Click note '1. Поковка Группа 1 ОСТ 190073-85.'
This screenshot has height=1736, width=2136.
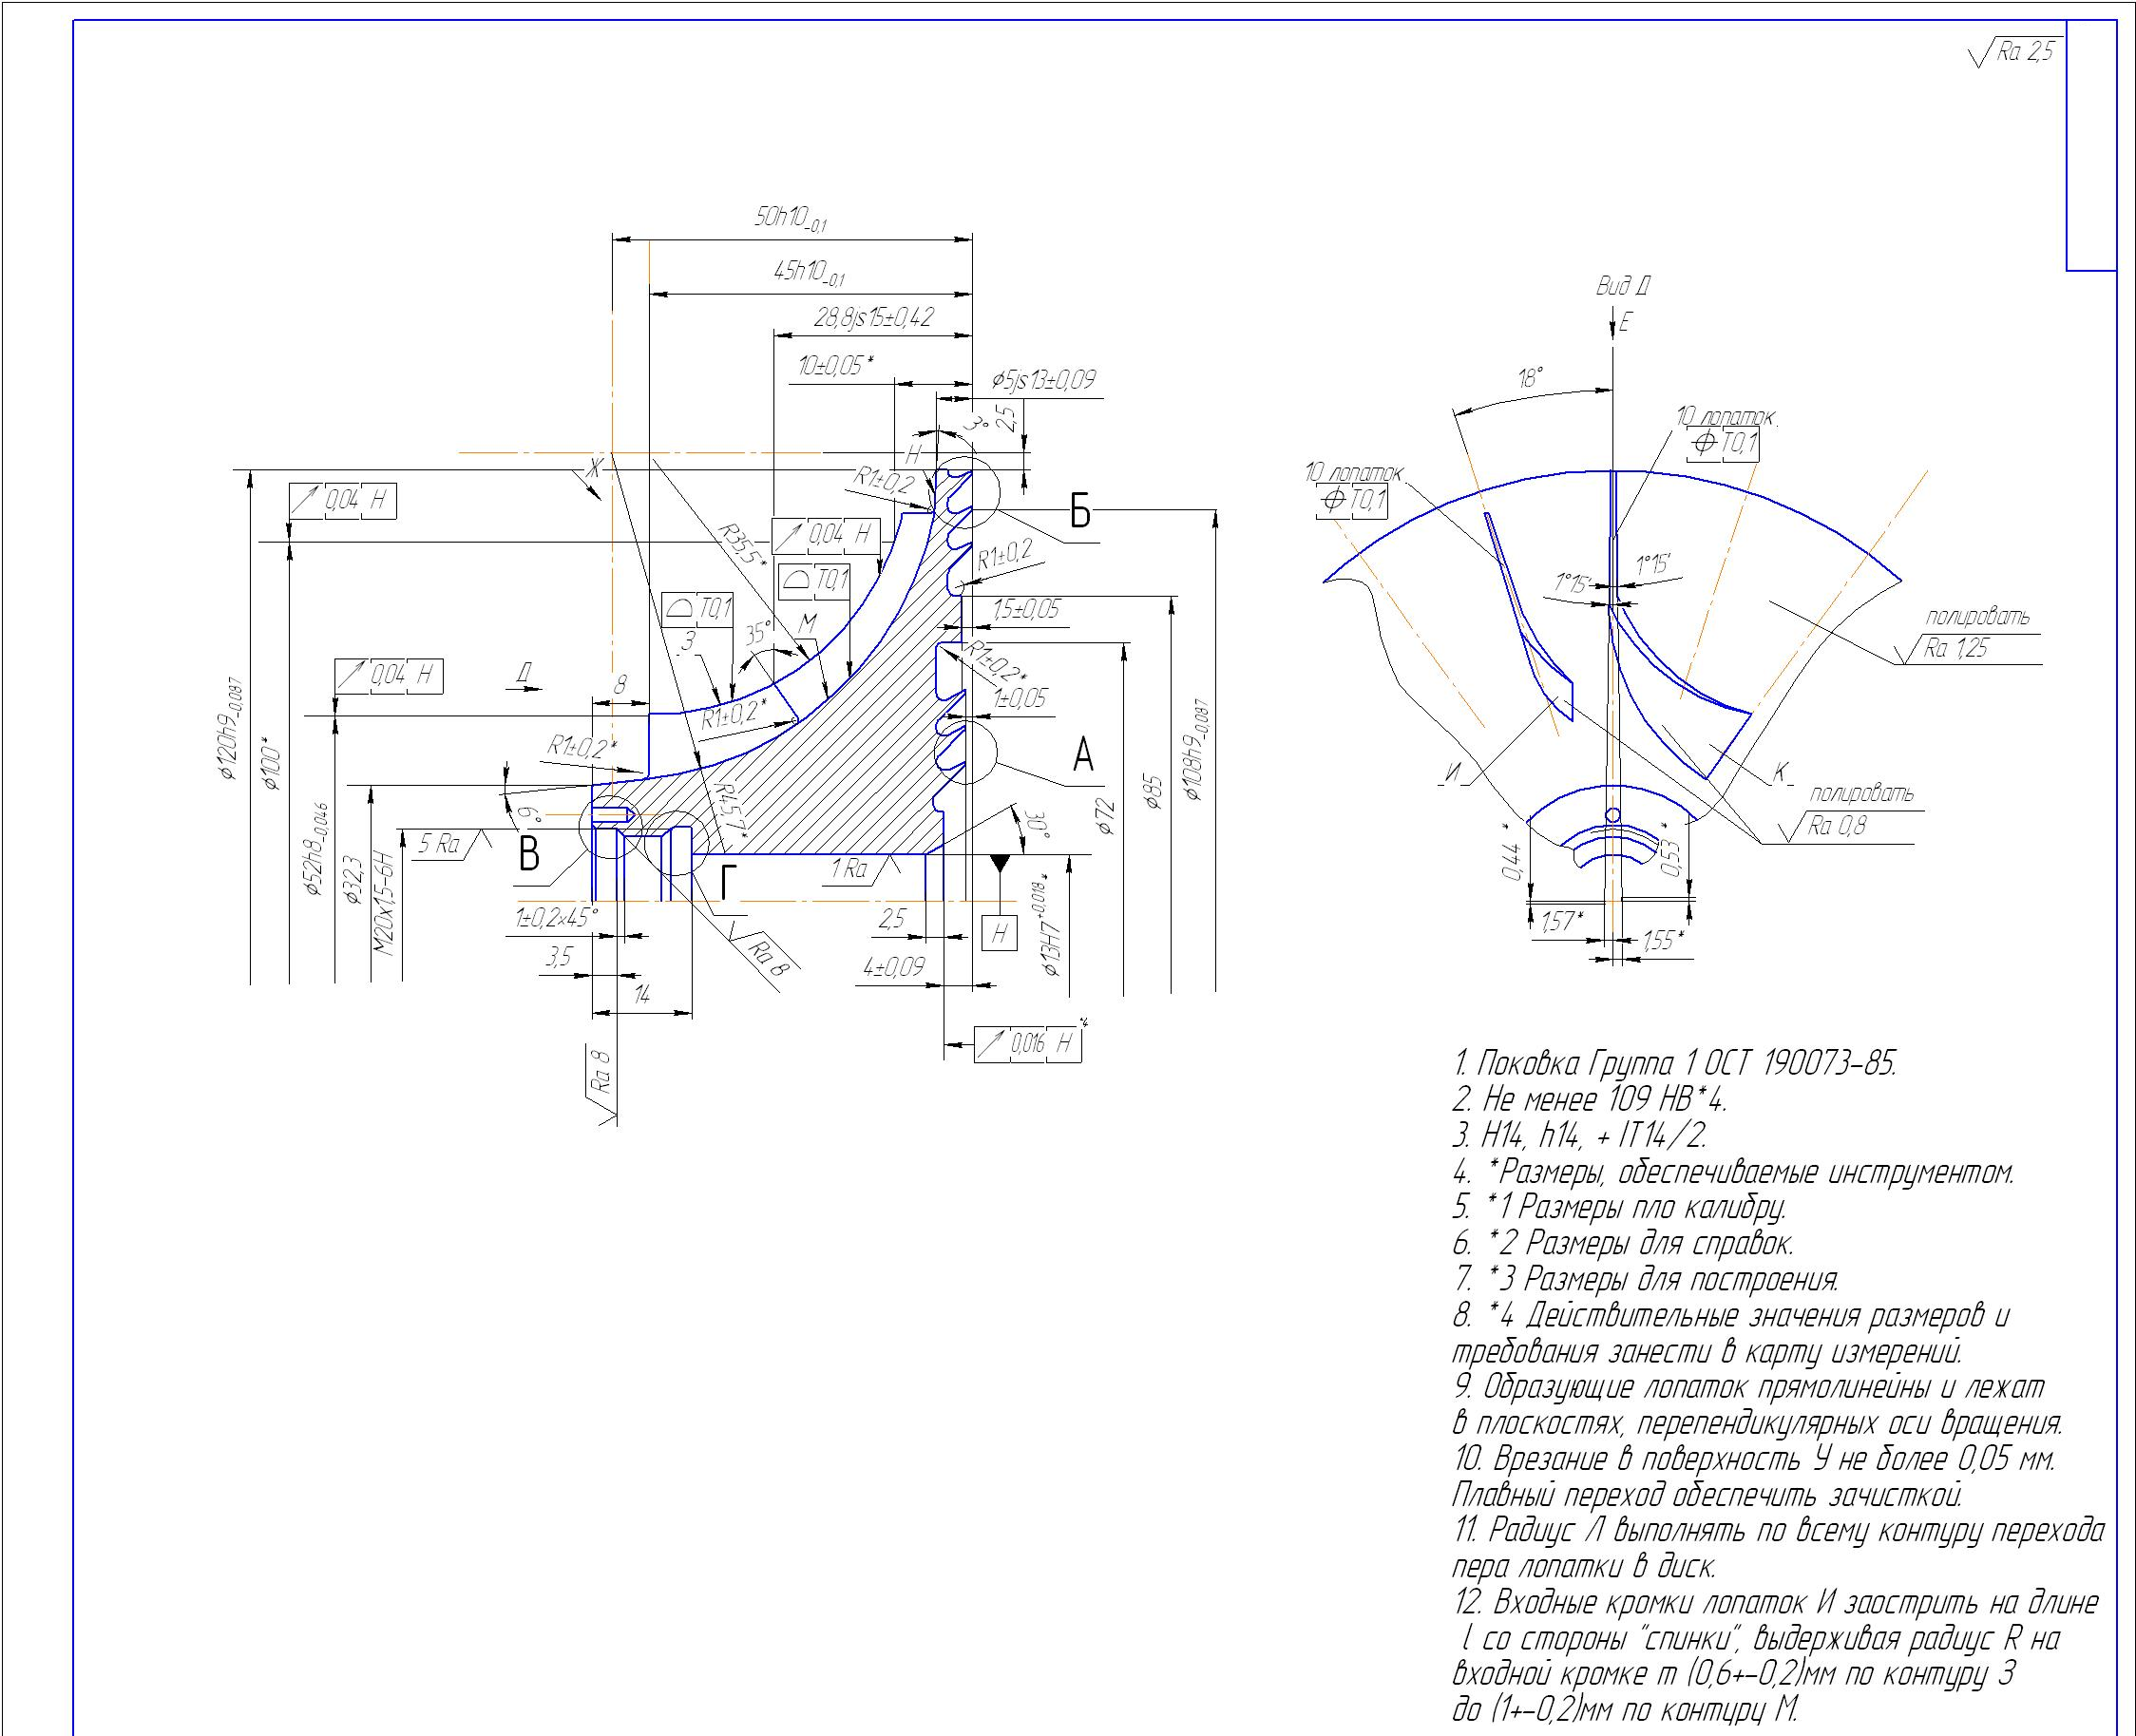(1674, 1062)
